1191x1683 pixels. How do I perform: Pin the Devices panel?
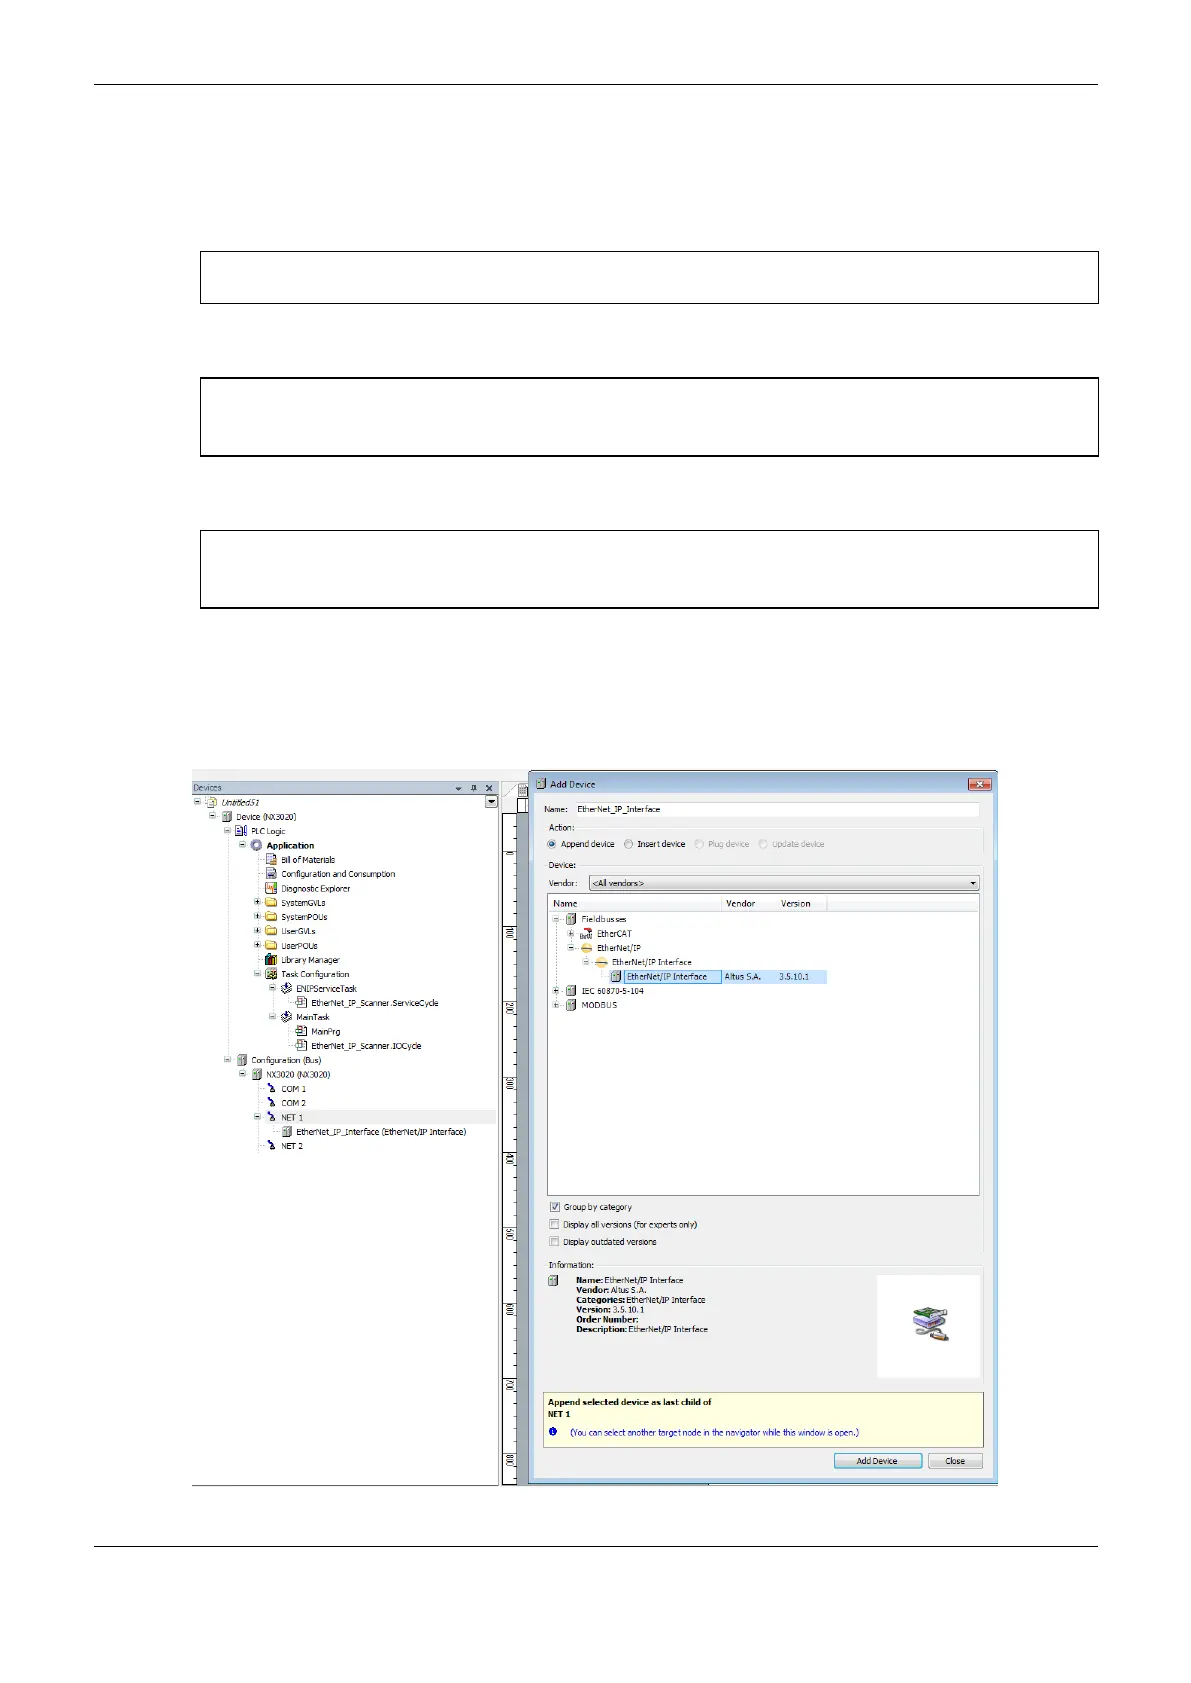point(474,788)
